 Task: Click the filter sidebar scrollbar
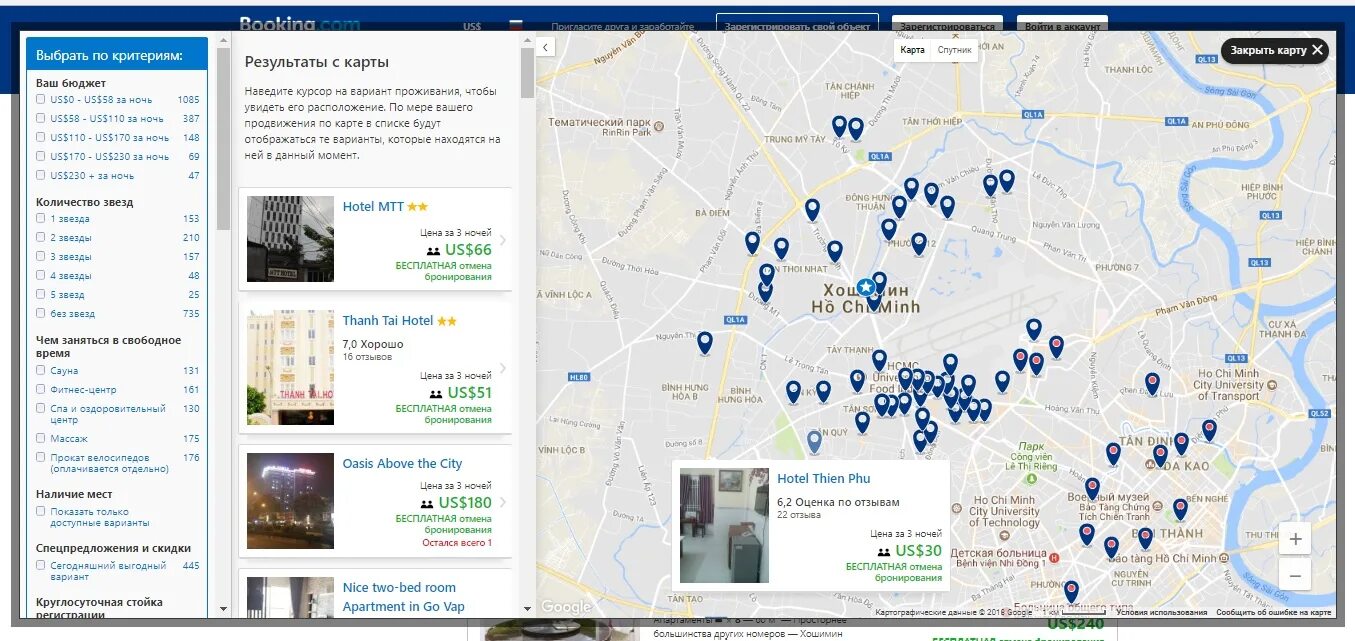pyautogui.click(x=223, y=140)
